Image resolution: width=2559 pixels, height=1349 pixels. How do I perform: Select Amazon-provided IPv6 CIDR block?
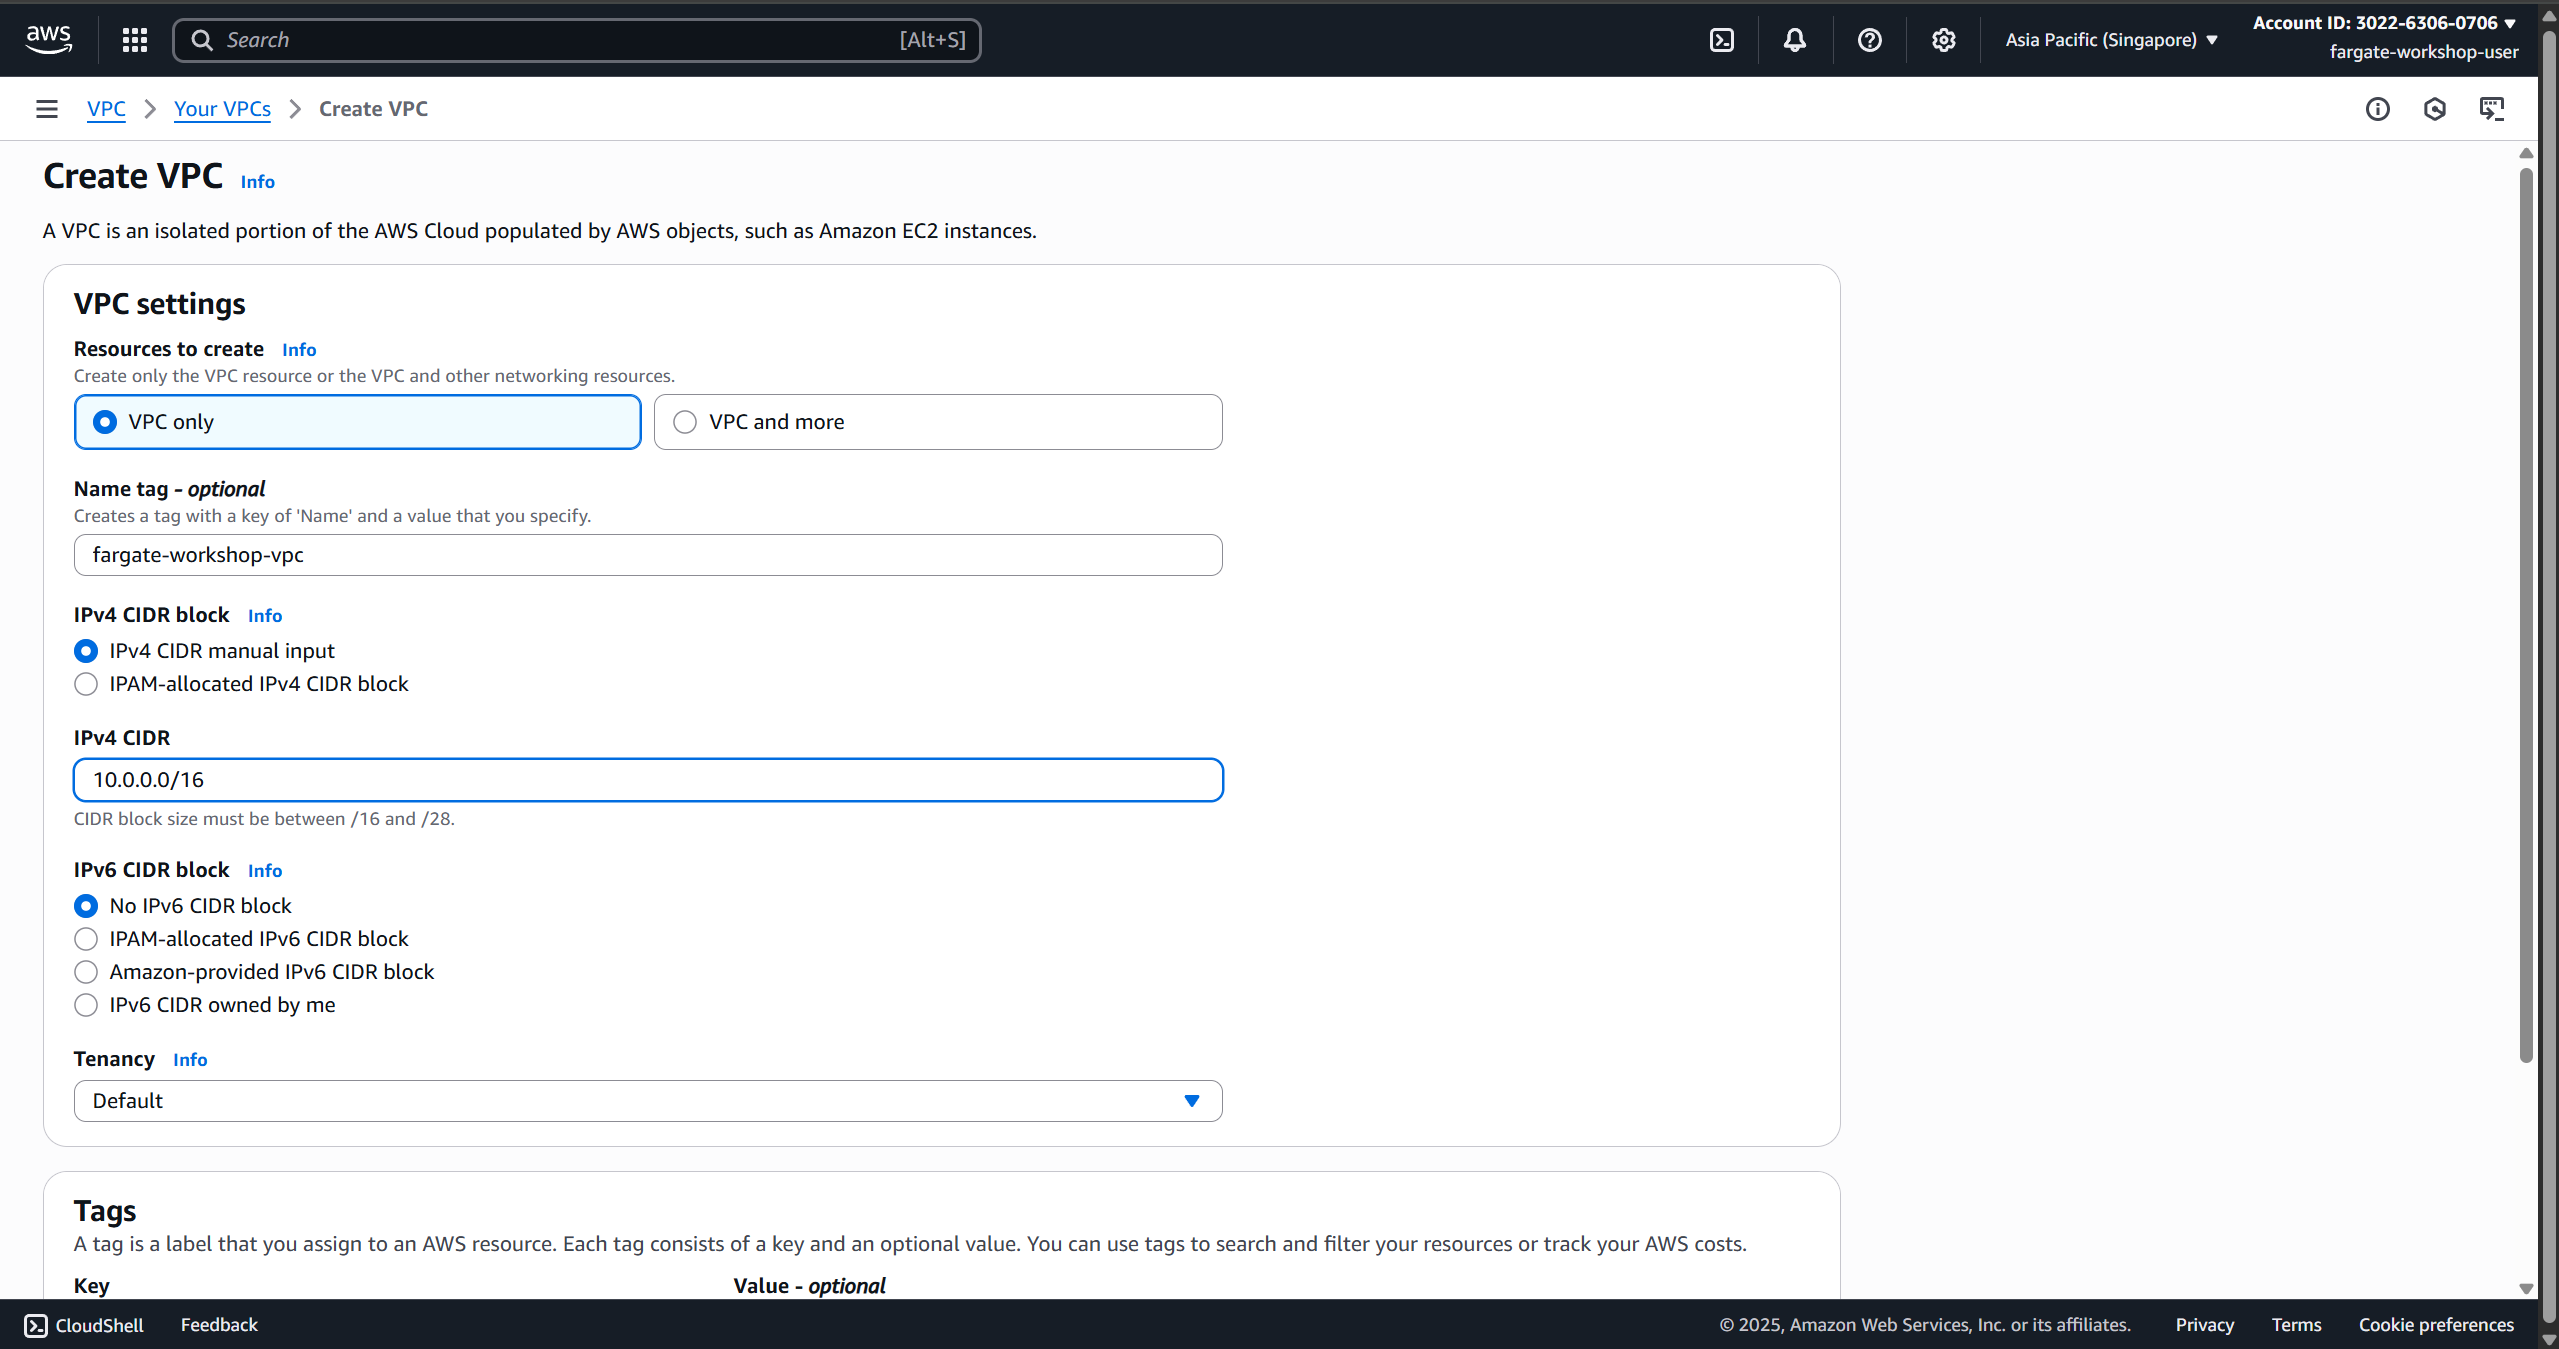tap(86, 972)
